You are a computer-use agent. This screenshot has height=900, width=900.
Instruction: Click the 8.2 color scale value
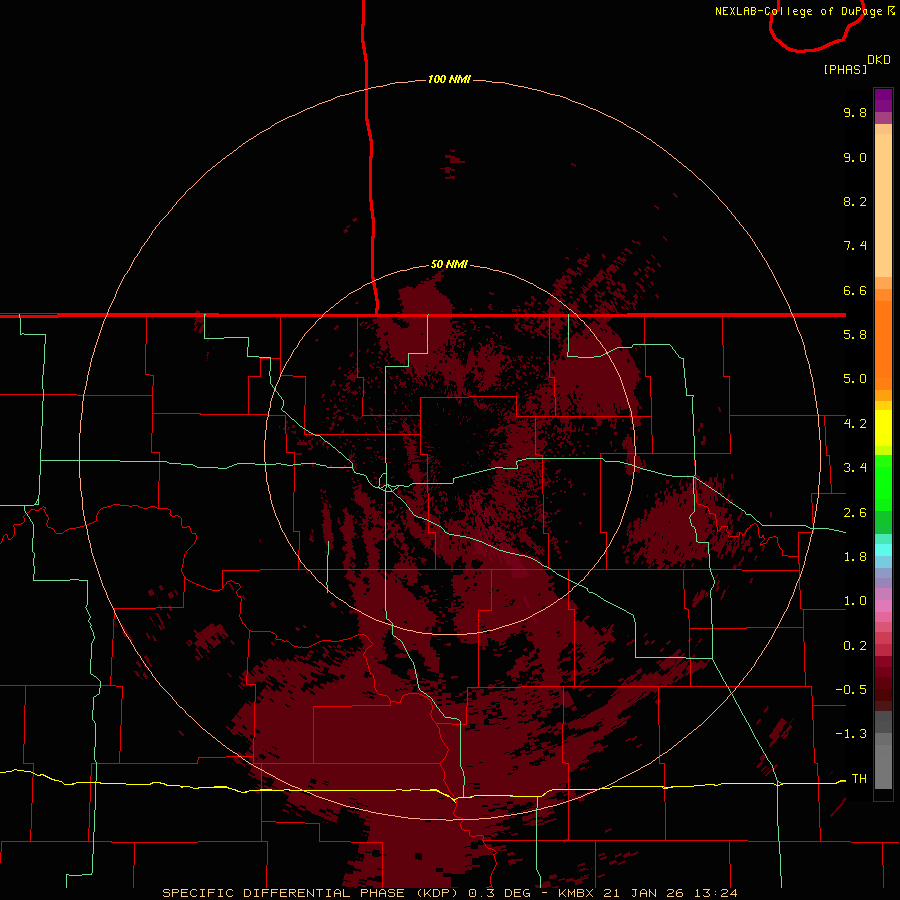click(x=855, y=201)
